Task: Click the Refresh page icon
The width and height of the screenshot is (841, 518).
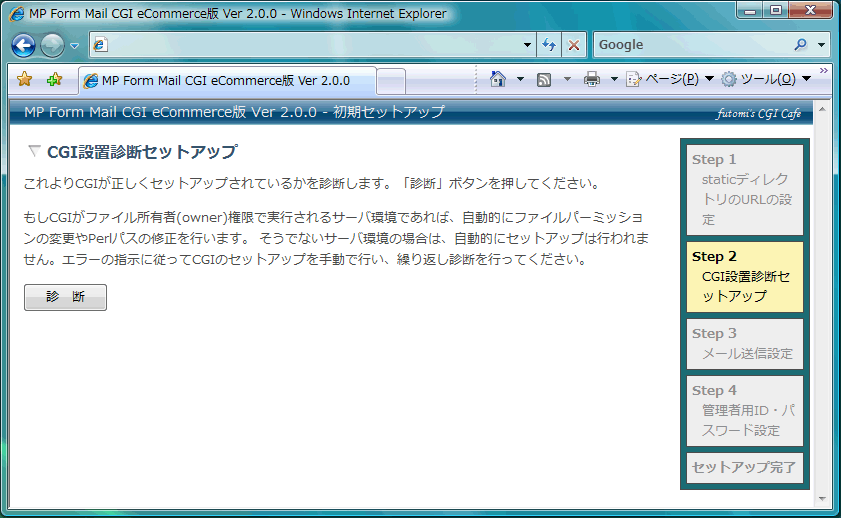Action: (549, 45)
